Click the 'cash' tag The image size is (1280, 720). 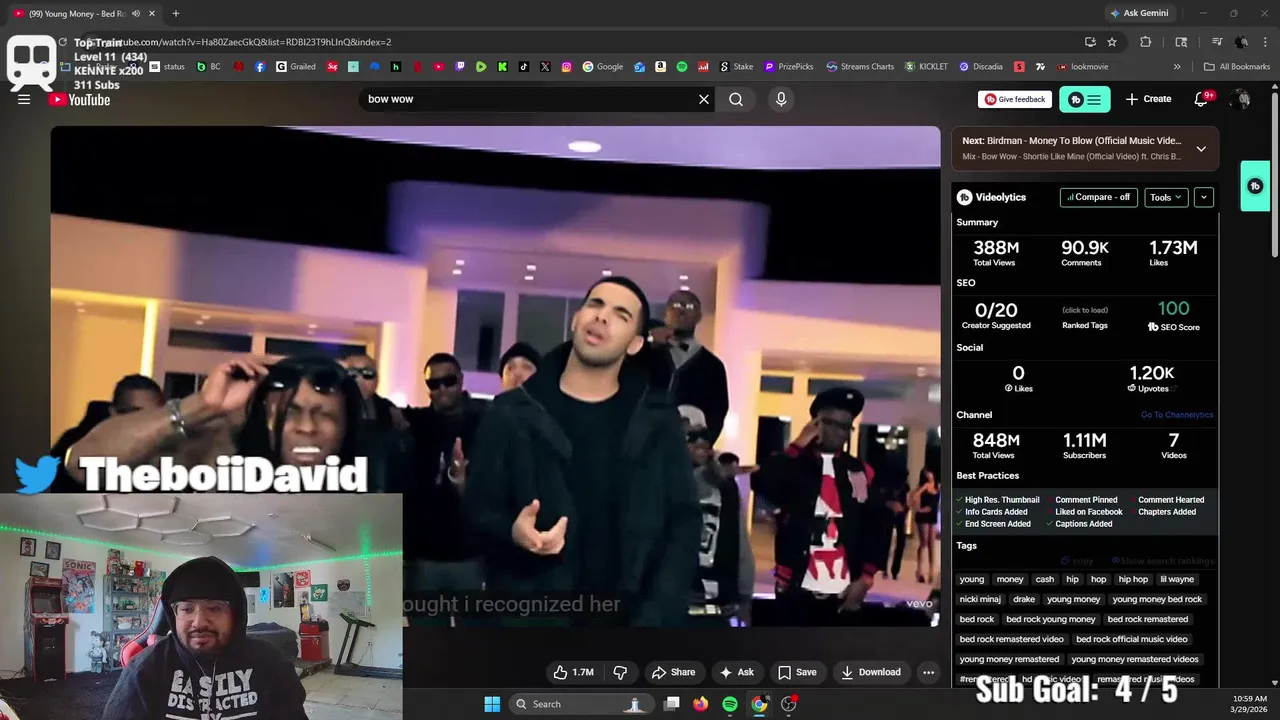point(1045,579)
